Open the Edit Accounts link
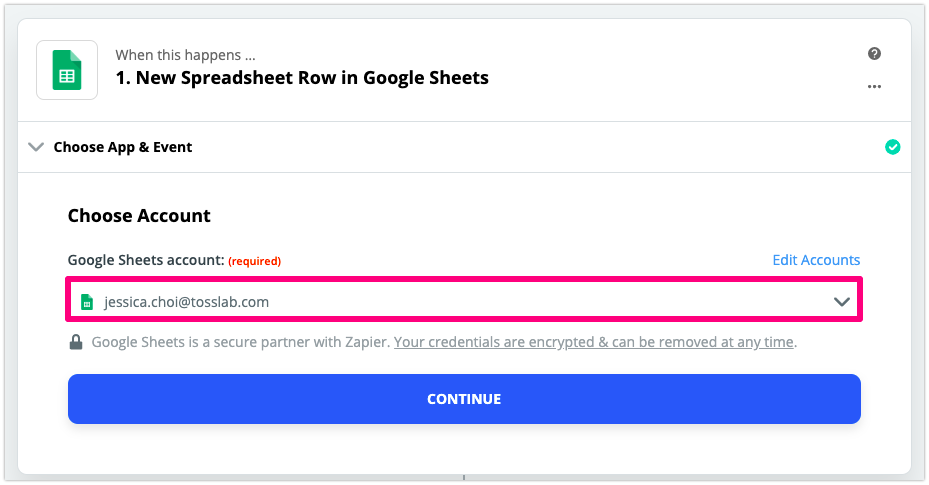 click(x=816, y=260)
